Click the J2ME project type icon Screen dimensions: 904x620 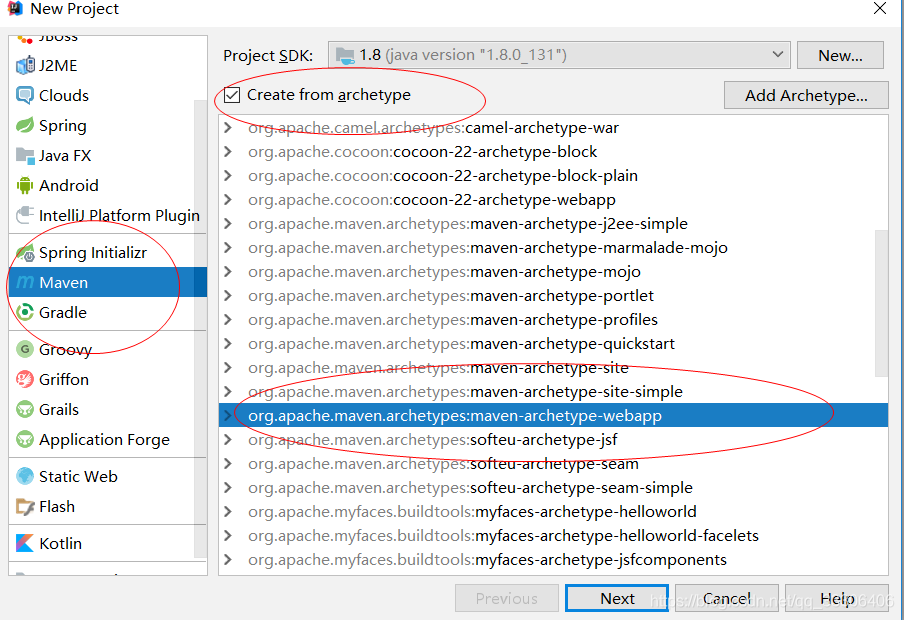point(25,66)
